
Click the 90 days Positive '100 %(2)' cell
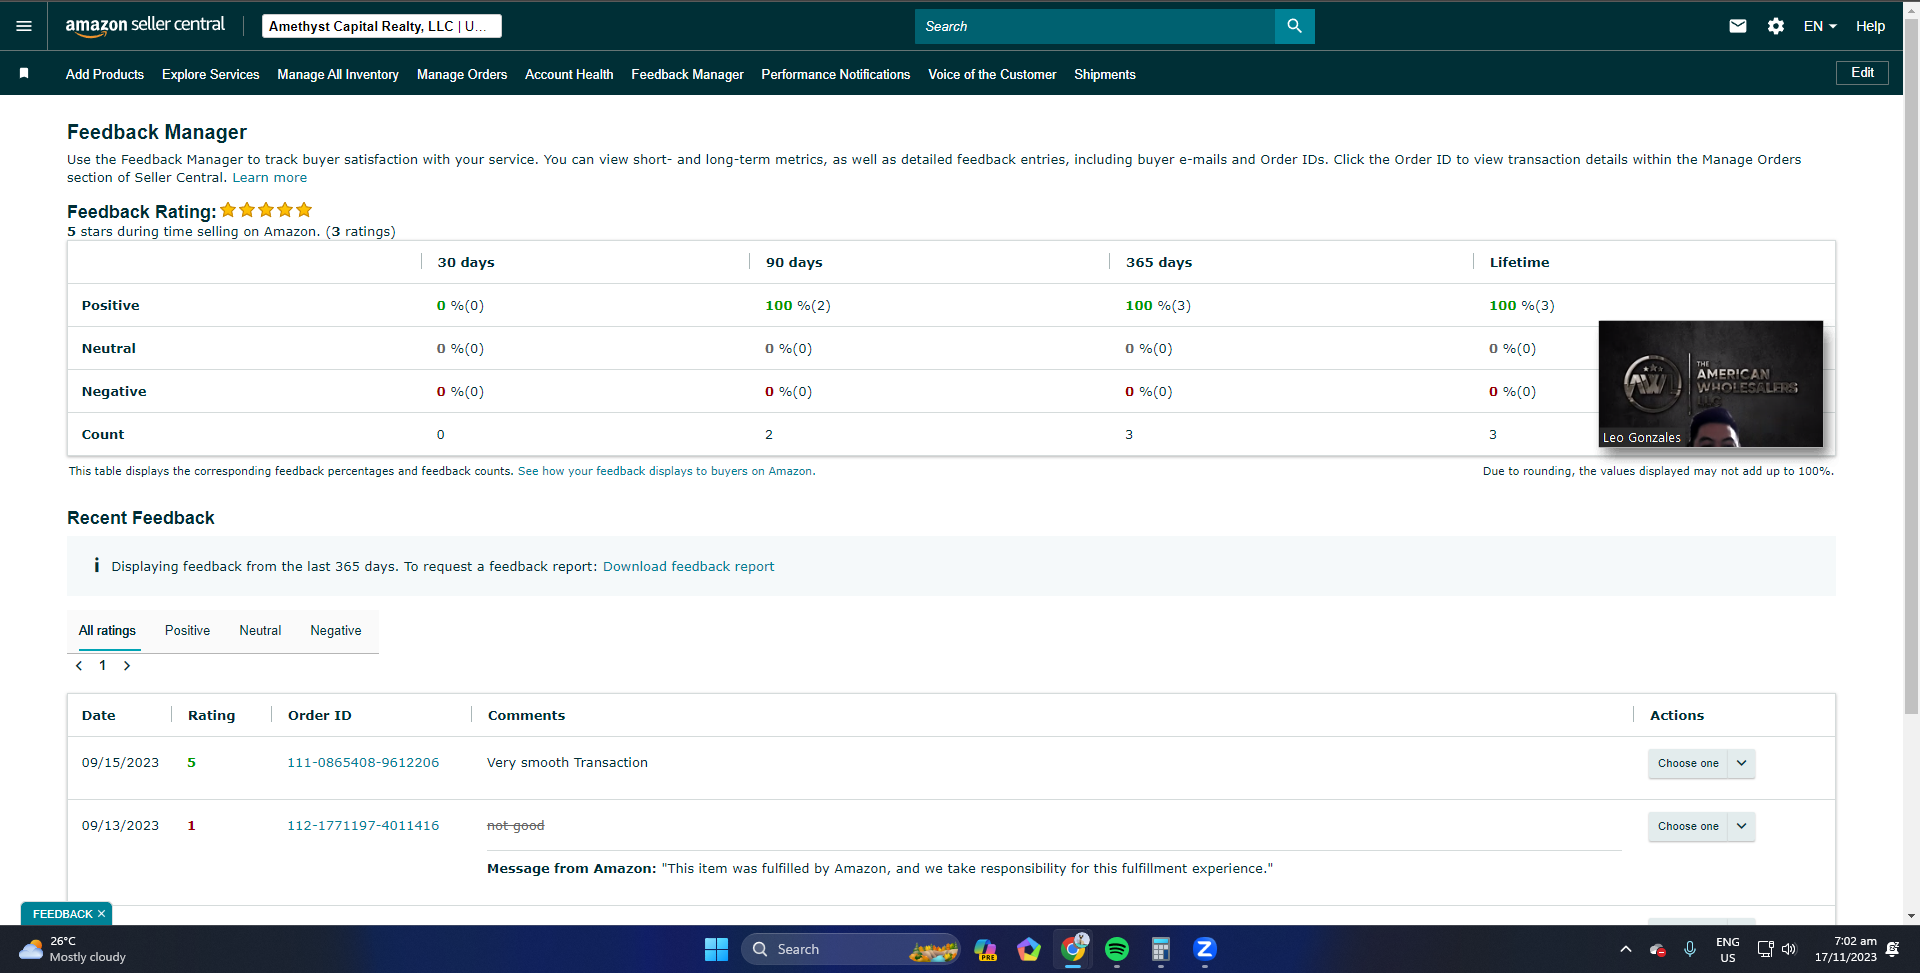(x=797, y=306)
